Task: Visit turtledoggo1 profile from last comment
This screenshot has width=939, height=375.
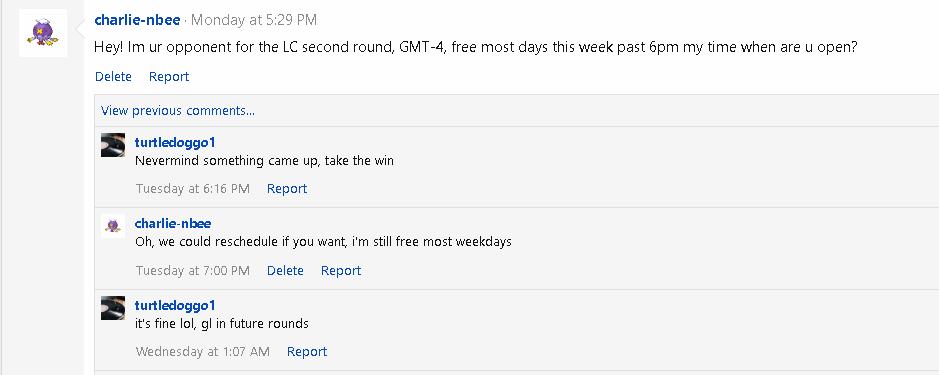Action: pyautogui.click(x=175, y=306)
